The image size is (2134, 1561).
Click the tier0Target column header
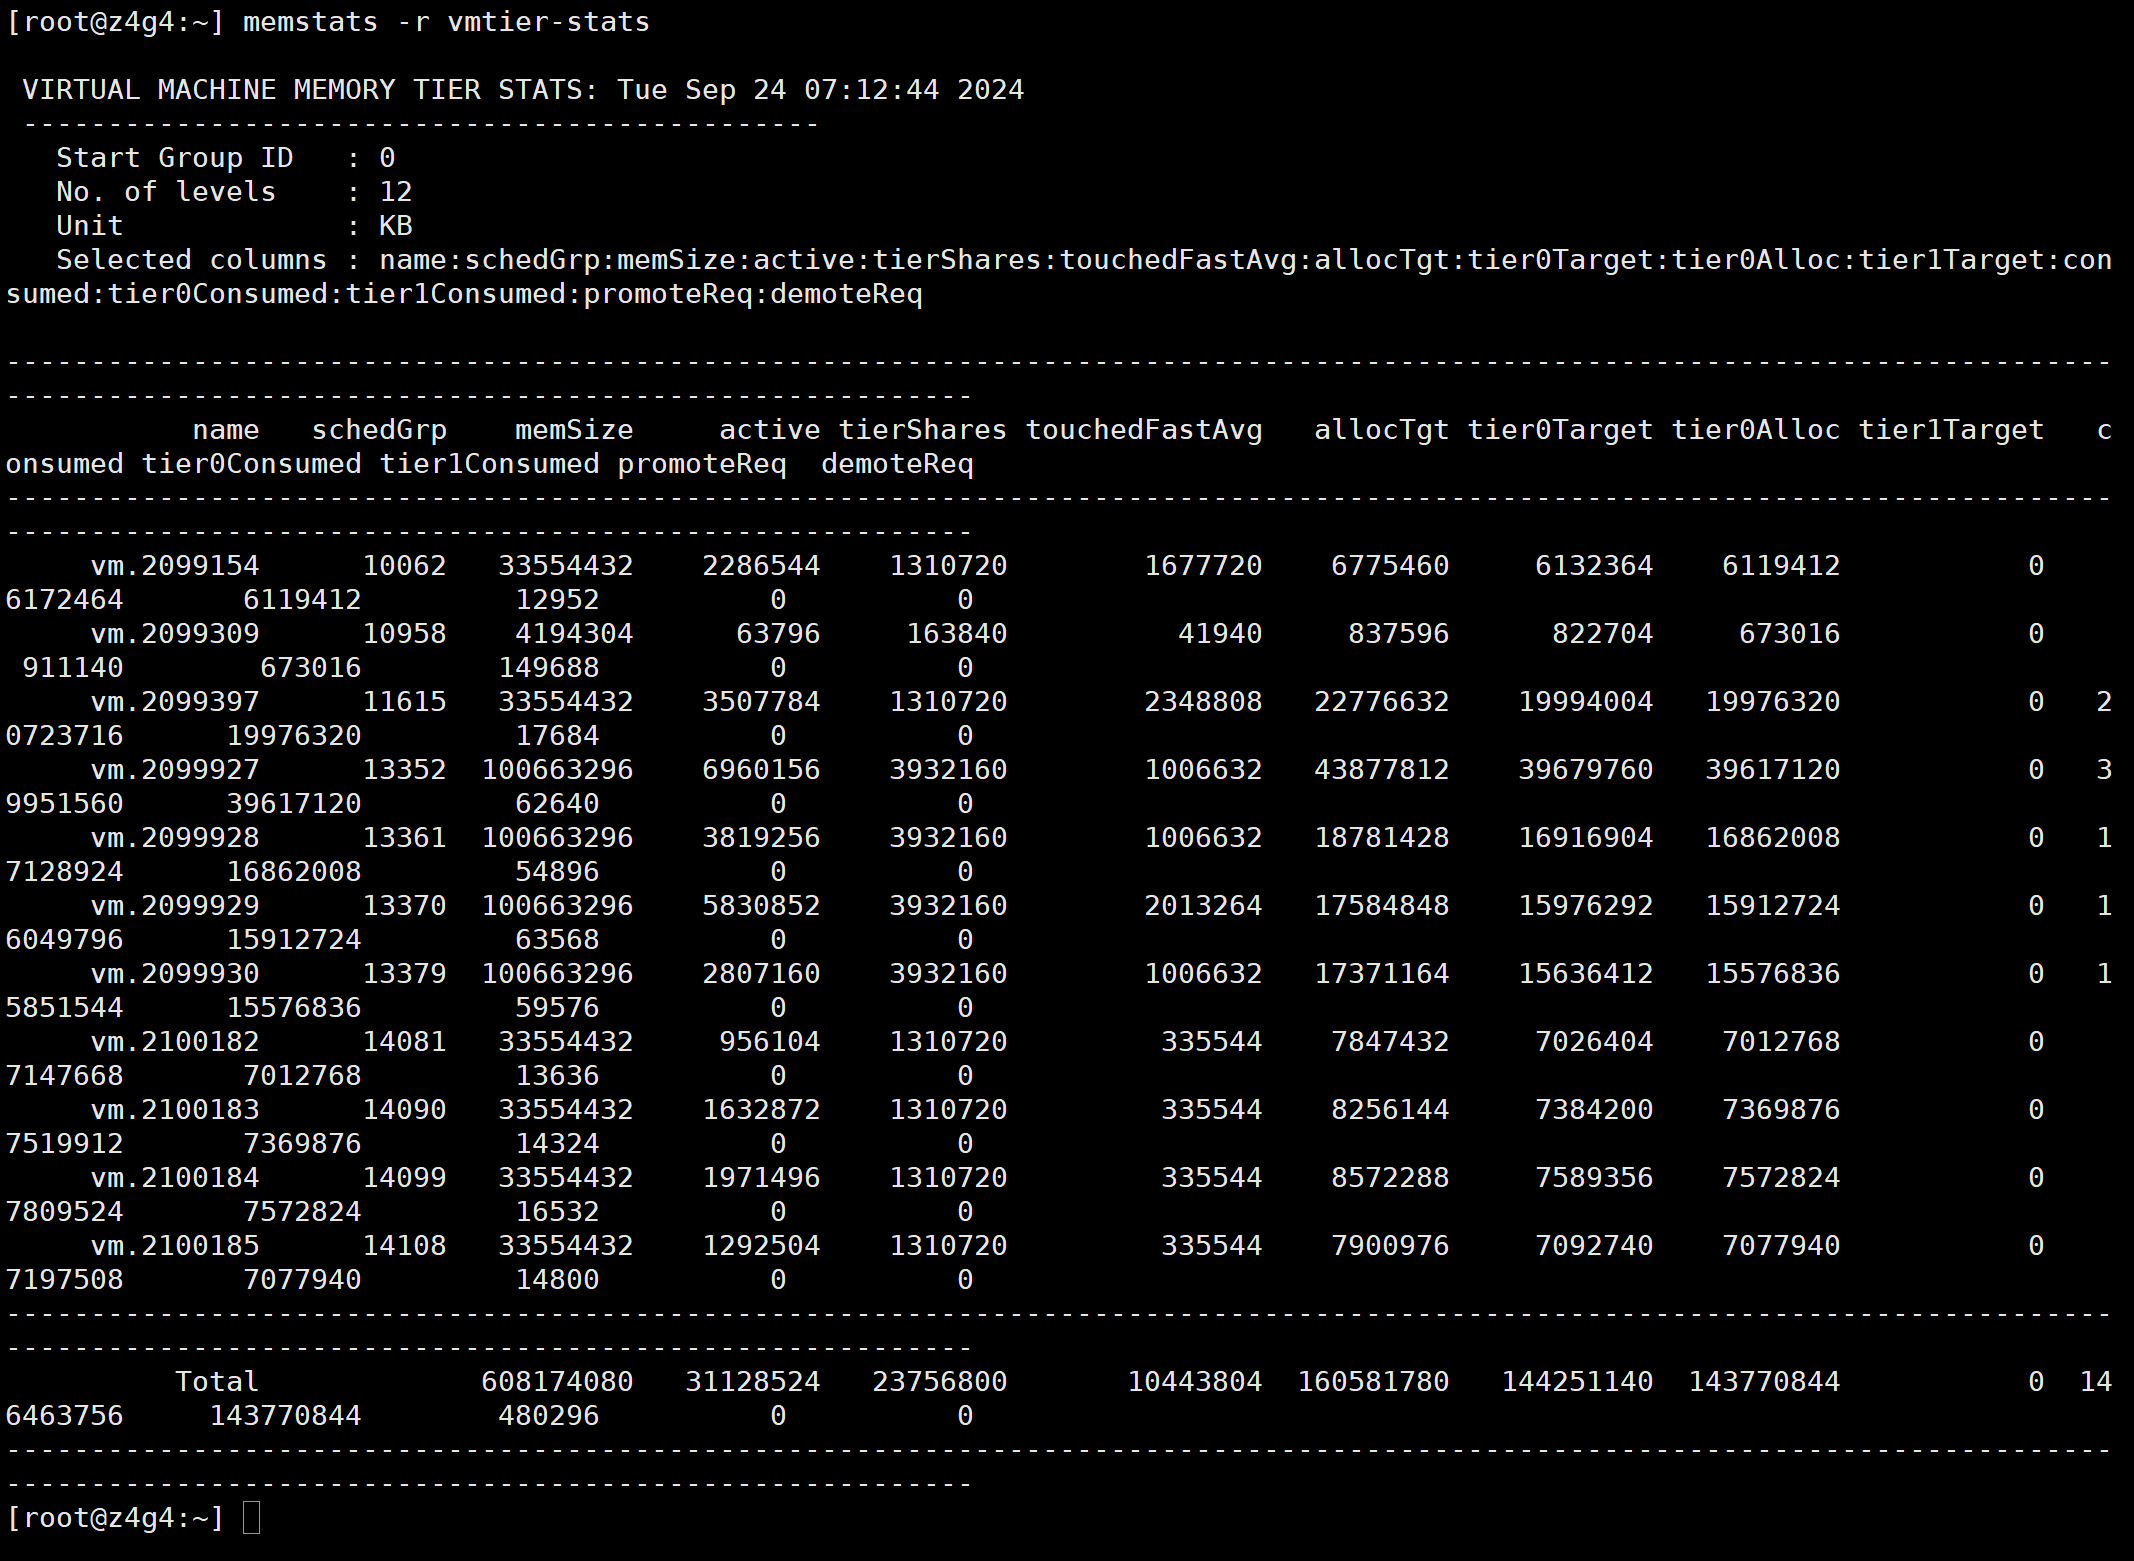[1560, 430]
